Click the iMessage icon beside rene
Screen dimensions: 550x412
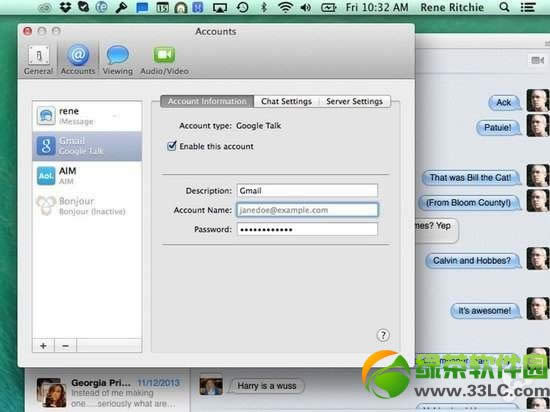click(x=46, y=116)
